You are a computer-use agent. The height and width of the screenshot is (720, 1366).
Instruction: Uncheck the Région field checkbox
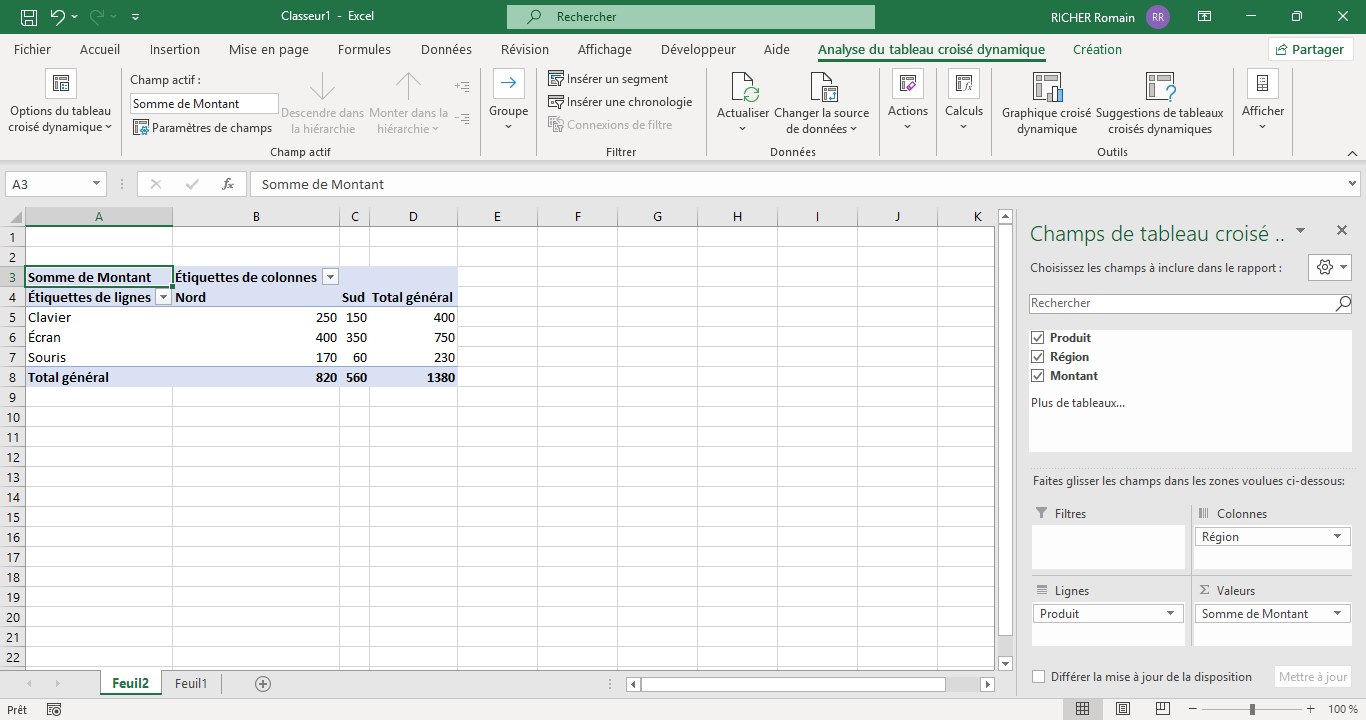coord(1037,357)
